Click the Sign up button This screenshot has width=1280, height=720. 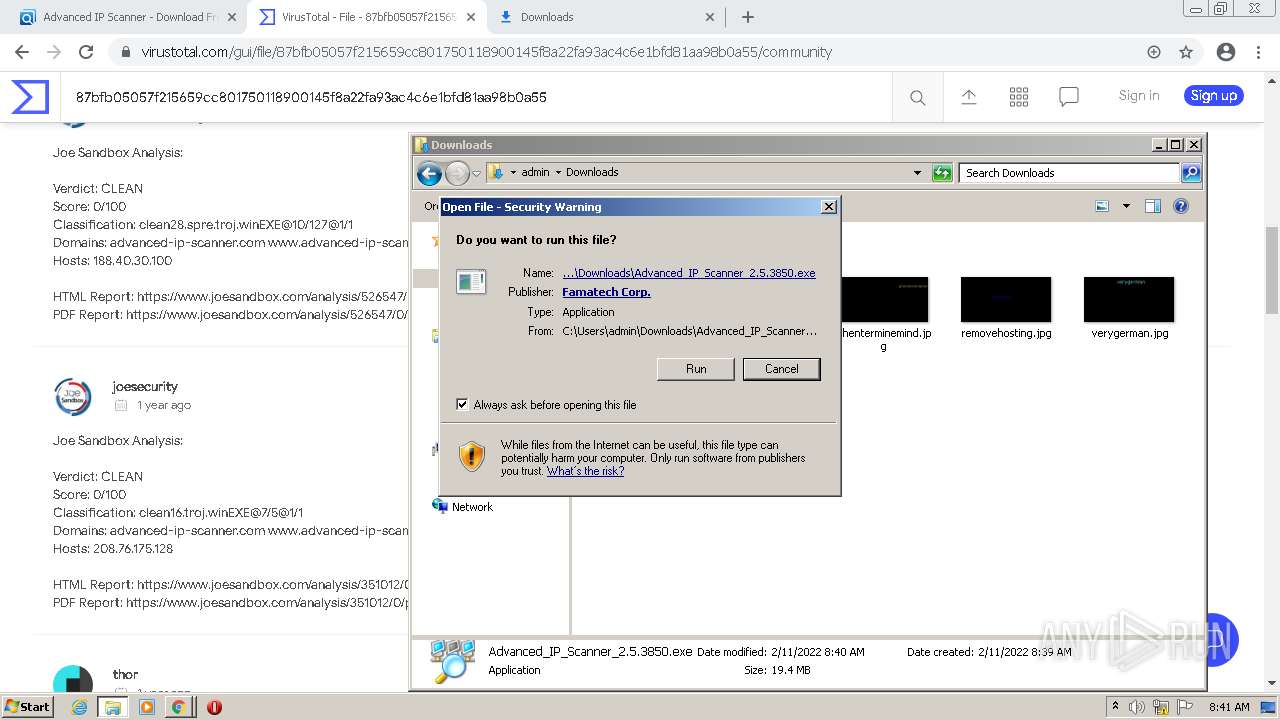[1214, 96]
